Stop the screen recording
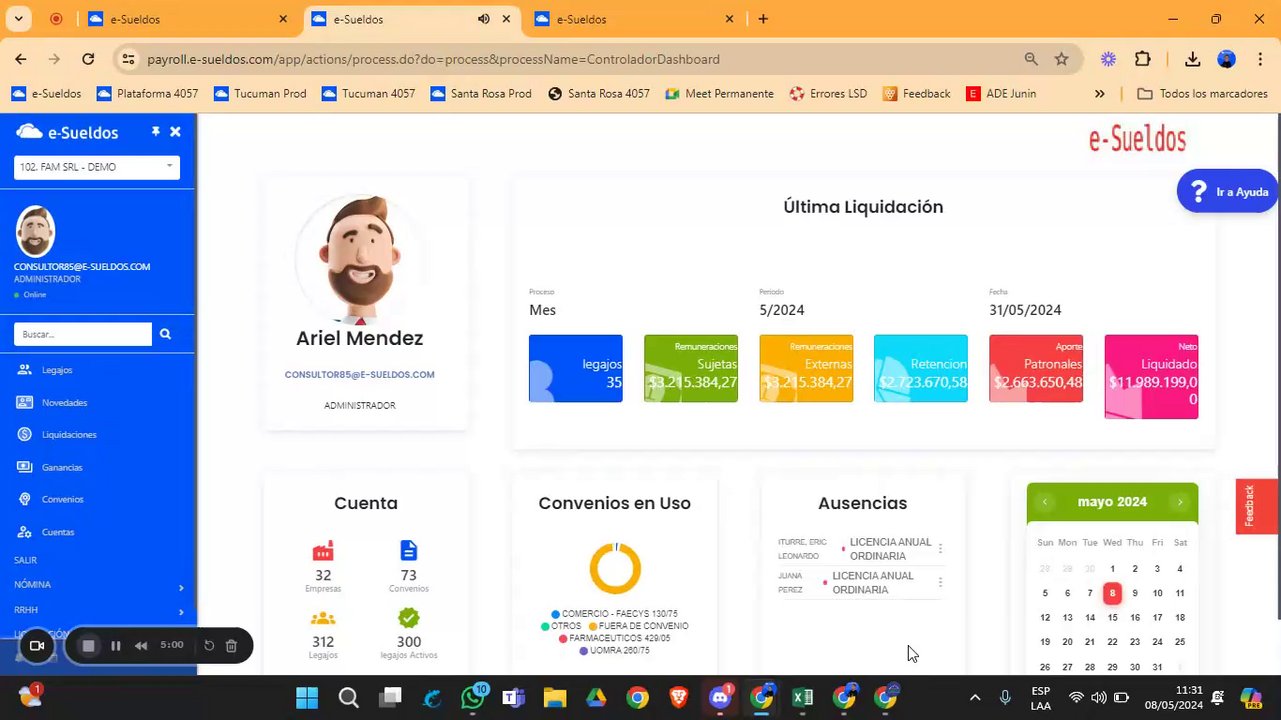This screenshot has width=1281, height=720. click(x=88, y=646)
